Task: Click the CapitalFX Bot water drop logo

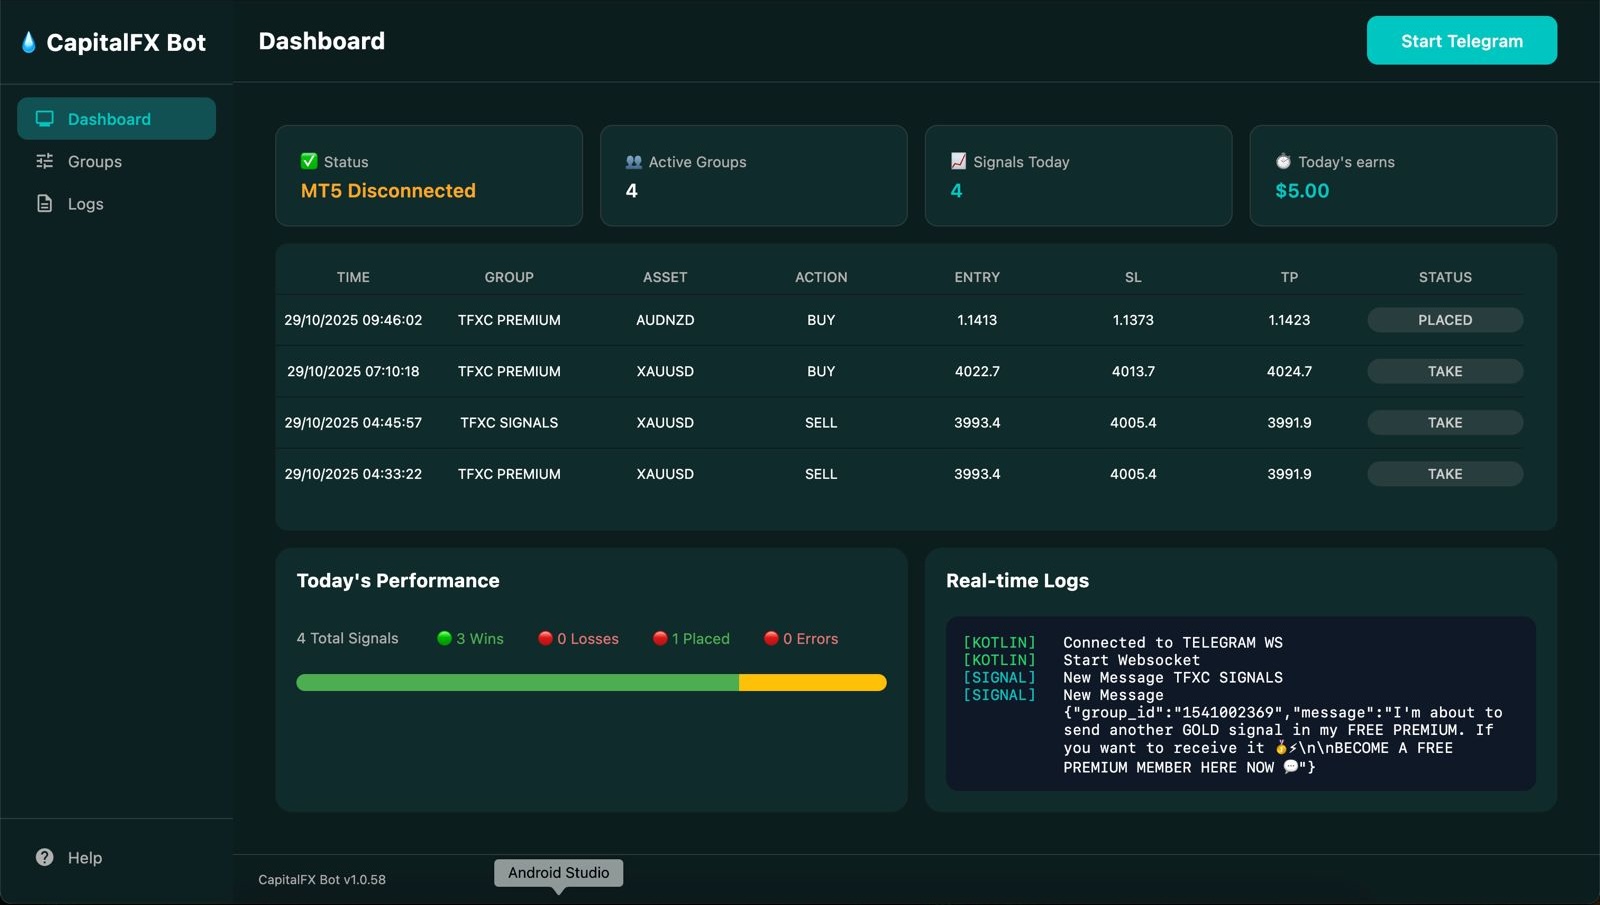Action: pyautogui.click(x=27, y=41)
